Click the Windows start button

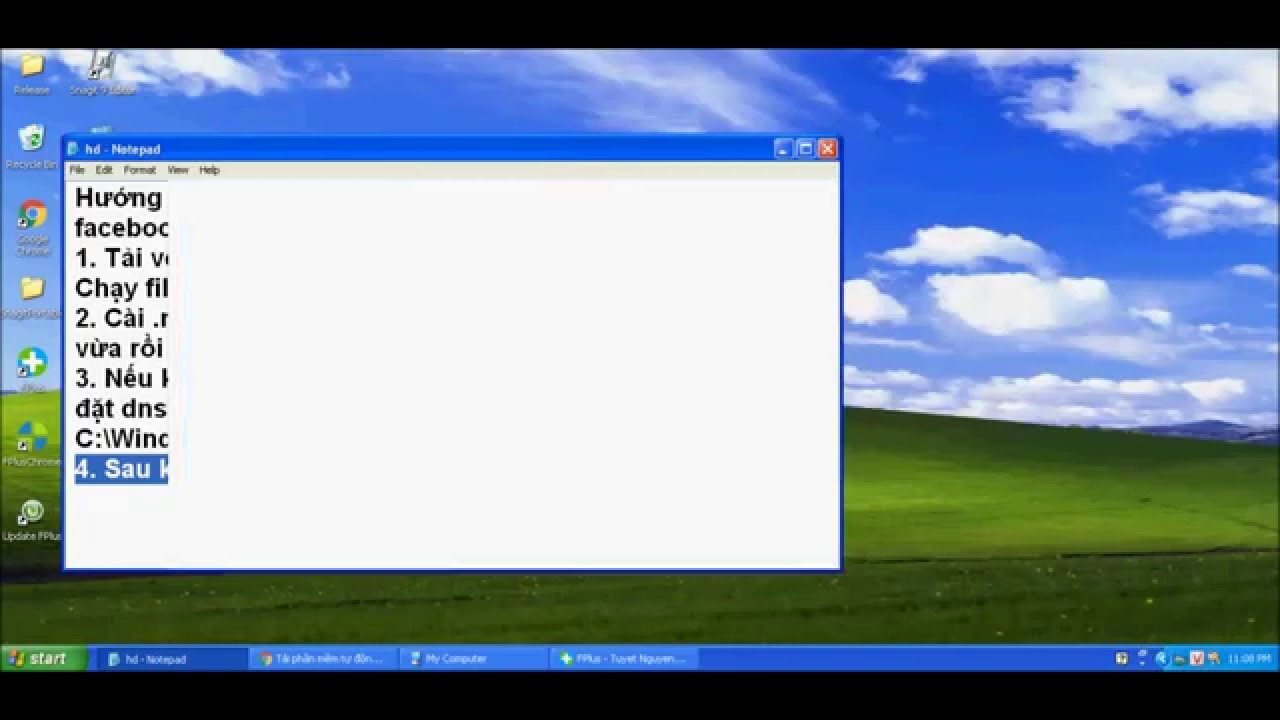click(43, 658)
